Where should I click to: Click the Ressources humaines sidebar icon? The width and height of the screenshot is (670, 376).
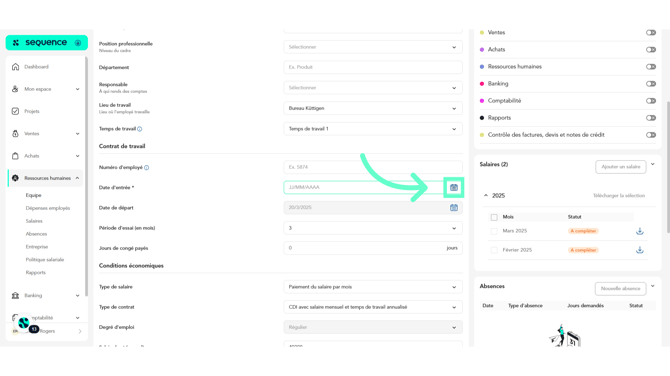[15, 178]
